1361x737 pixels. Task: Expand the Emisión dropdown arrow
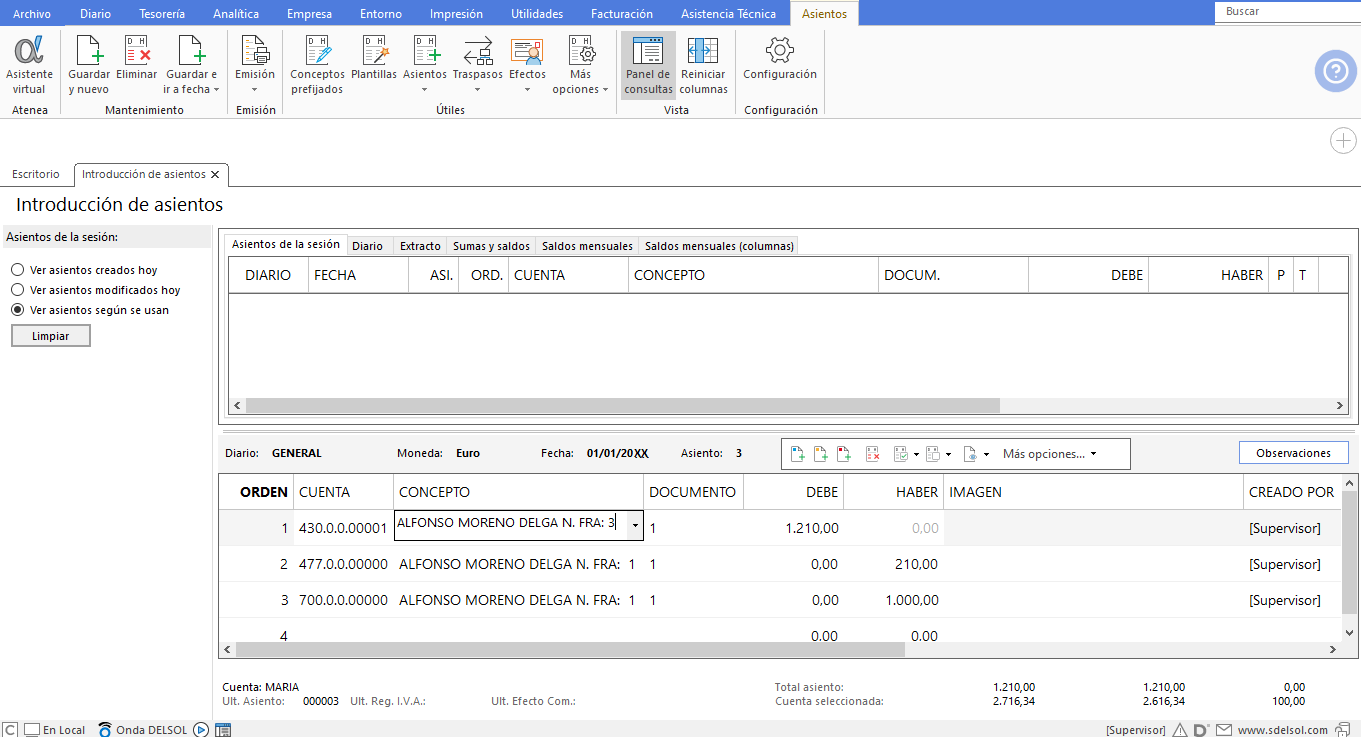(x=255, y=89)
